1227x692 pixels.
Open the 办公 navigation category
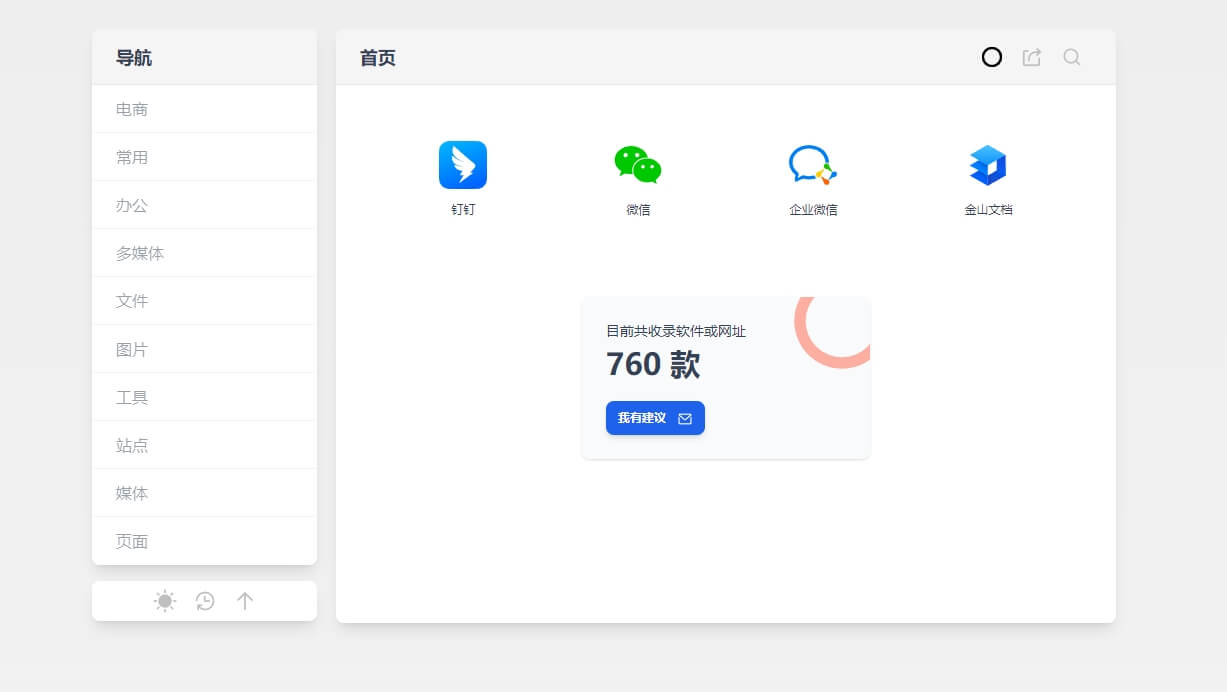click(x=132, y=205)
